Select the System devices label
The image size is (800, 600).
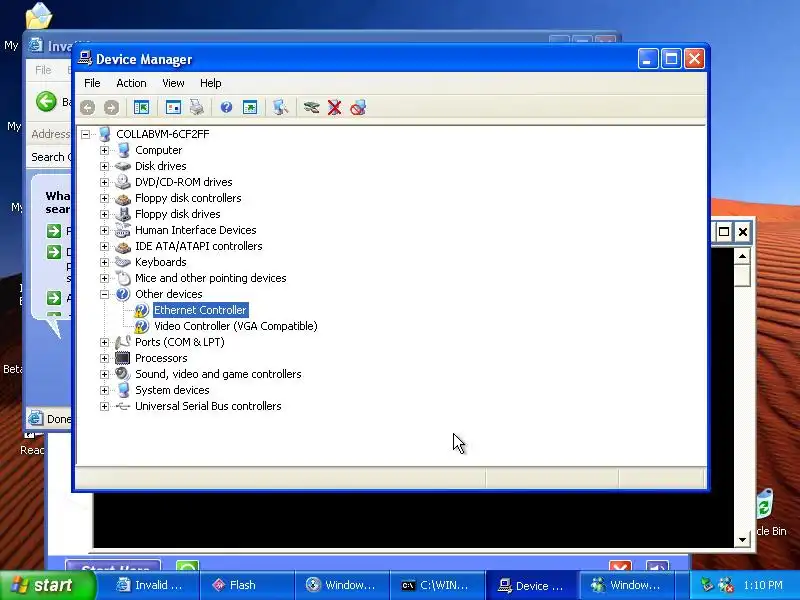pyautogui.click(x=172, y=390)
